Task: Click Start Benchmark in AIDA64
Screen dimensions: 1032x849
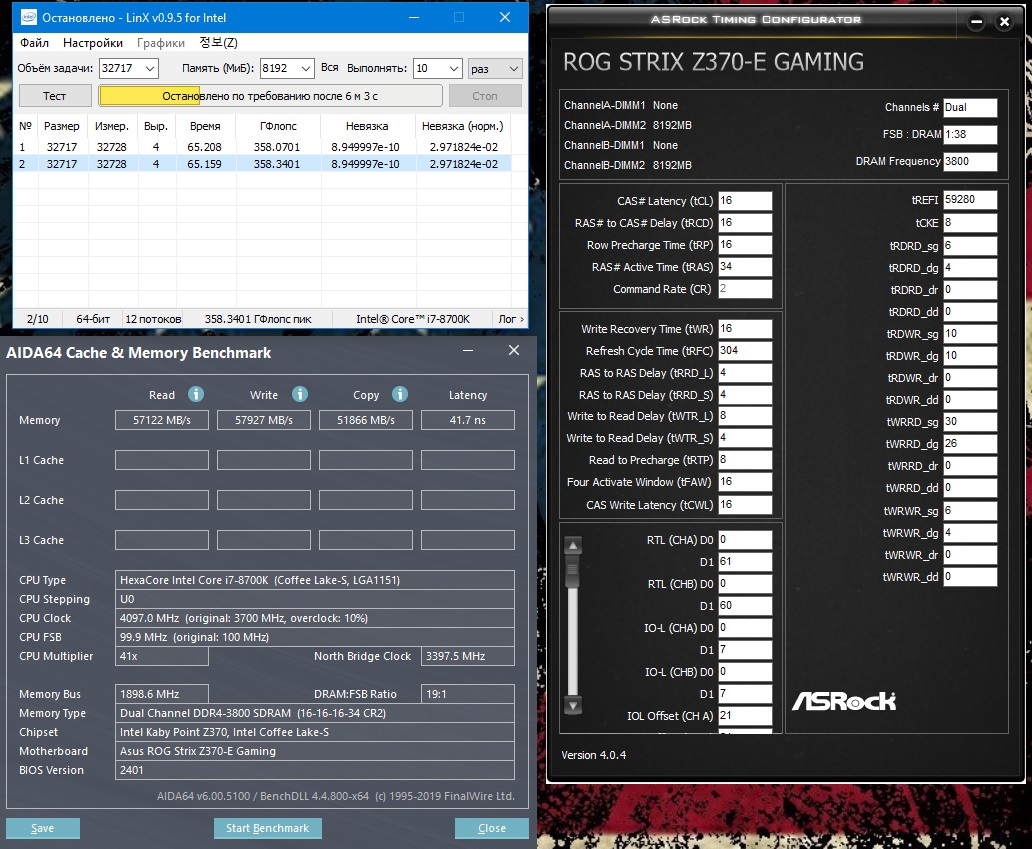Action: tap(267, 828)
